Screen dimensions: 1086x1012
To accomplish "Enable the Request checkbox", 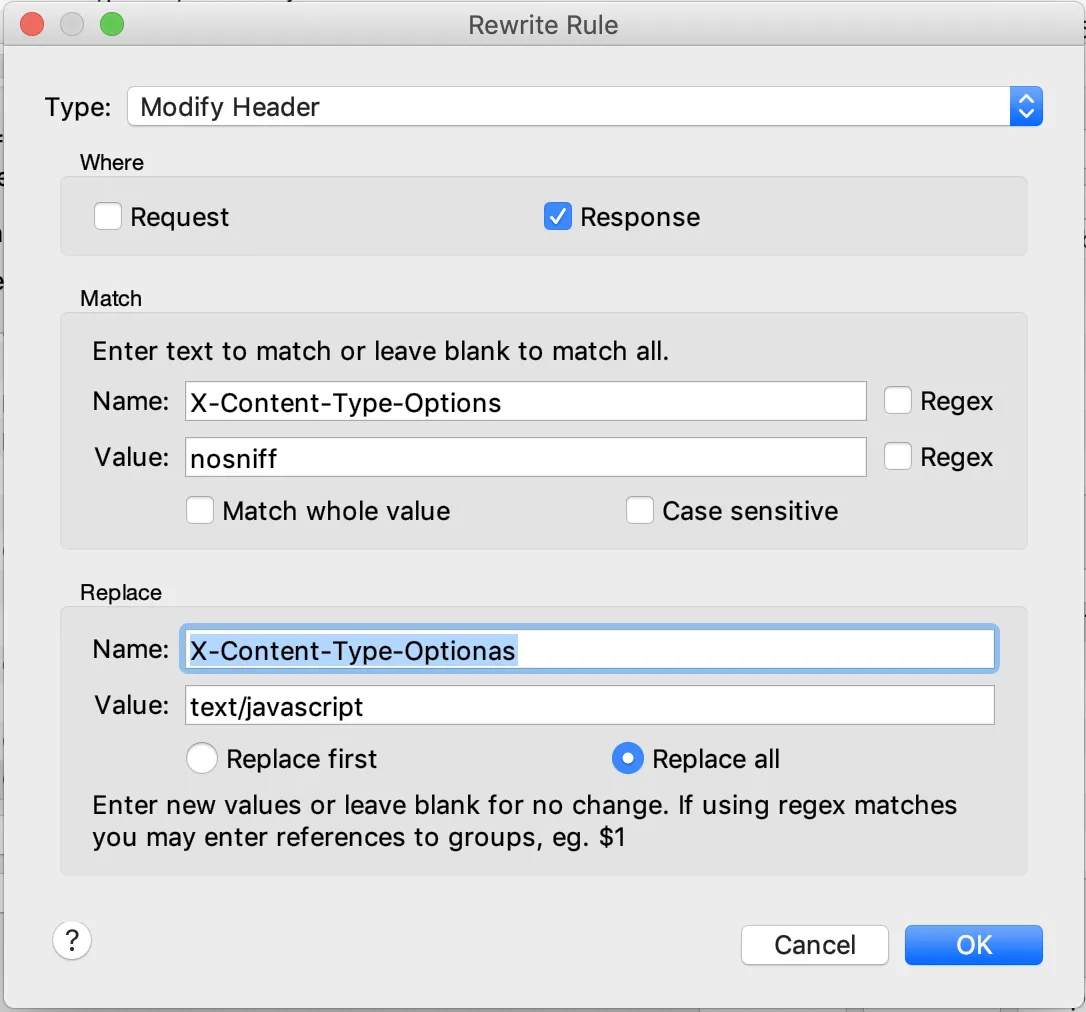I will click(108, 217).
